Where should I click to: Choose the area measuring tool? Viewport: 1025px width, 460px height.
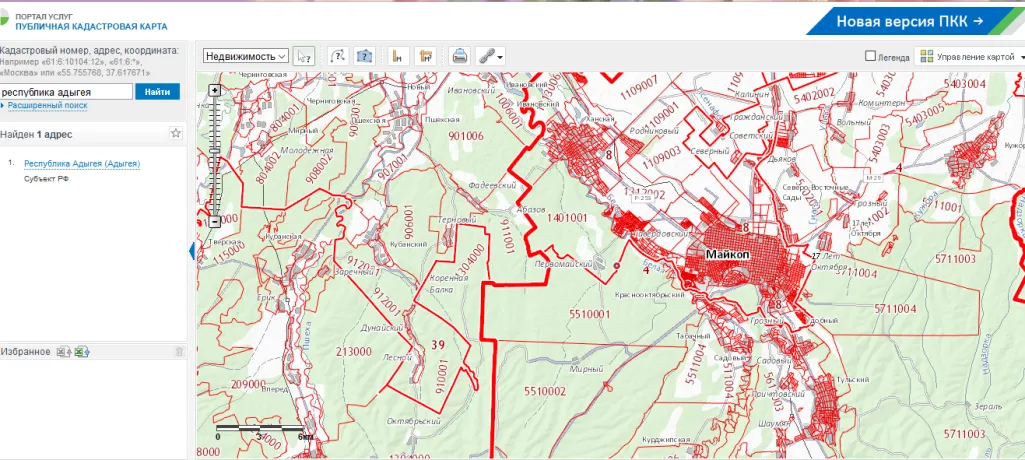pyautogui.click(x=425, y=56)
